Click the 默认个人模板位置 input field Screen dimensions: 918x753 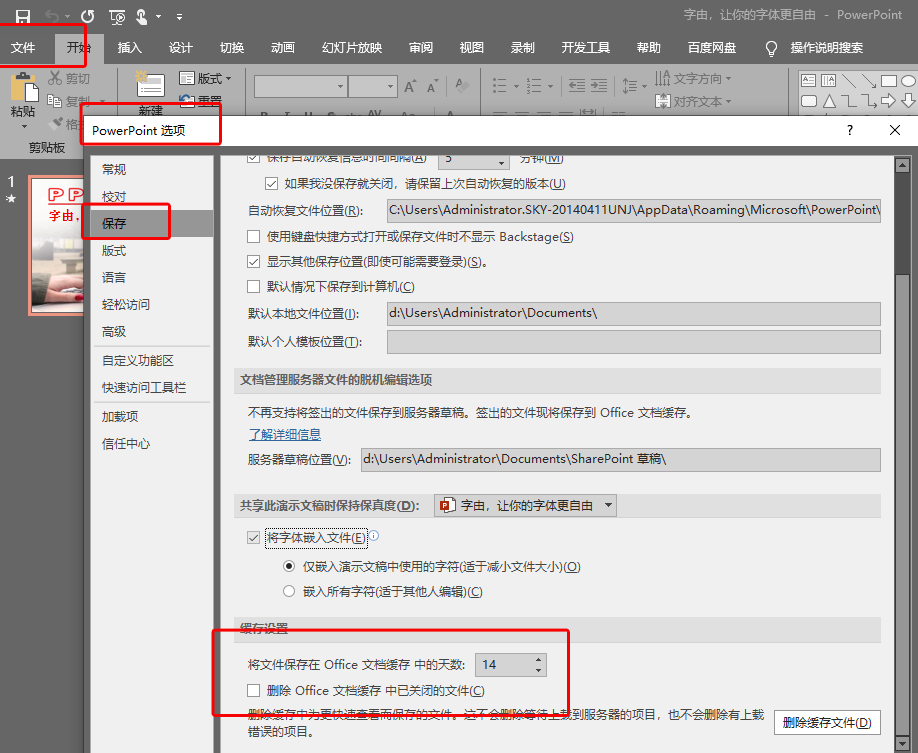(x=633, y=341)
